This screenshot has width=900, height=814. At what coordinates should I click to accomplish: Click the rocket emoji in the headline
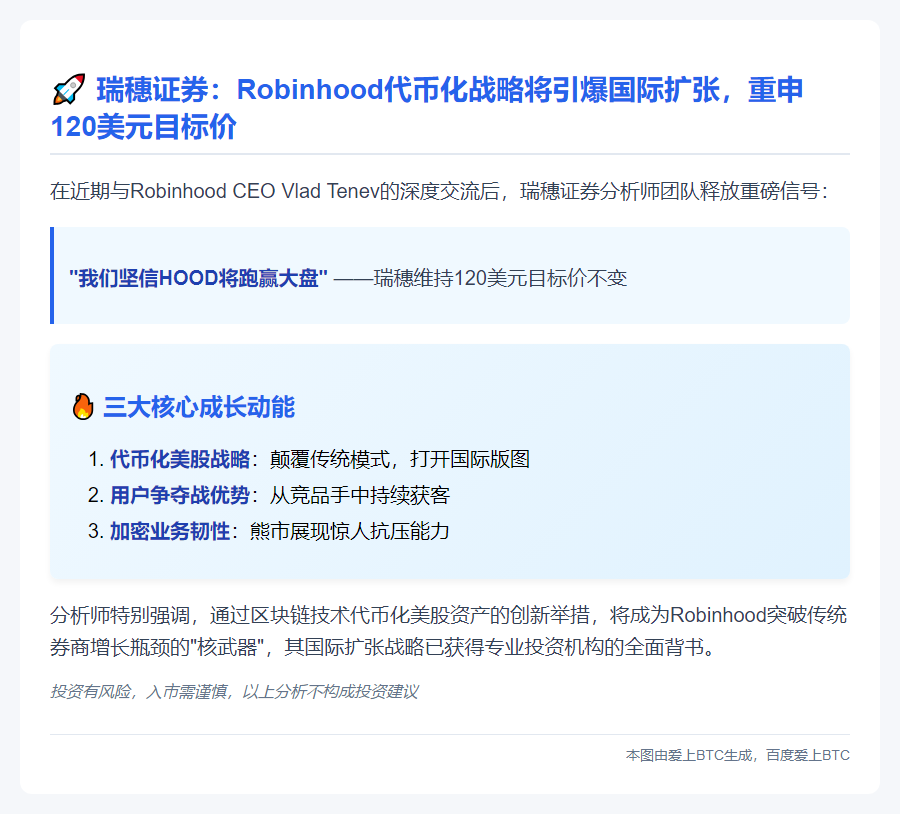coord(69,90)
